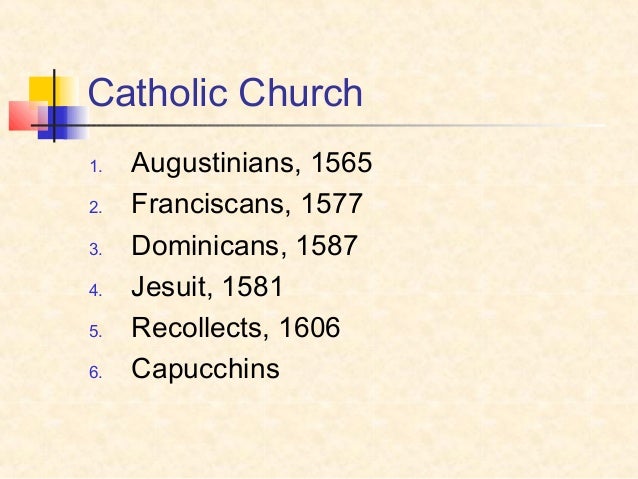Click the yellow square decoration
The width and height of the screenshot is (638, 479).
51,90
